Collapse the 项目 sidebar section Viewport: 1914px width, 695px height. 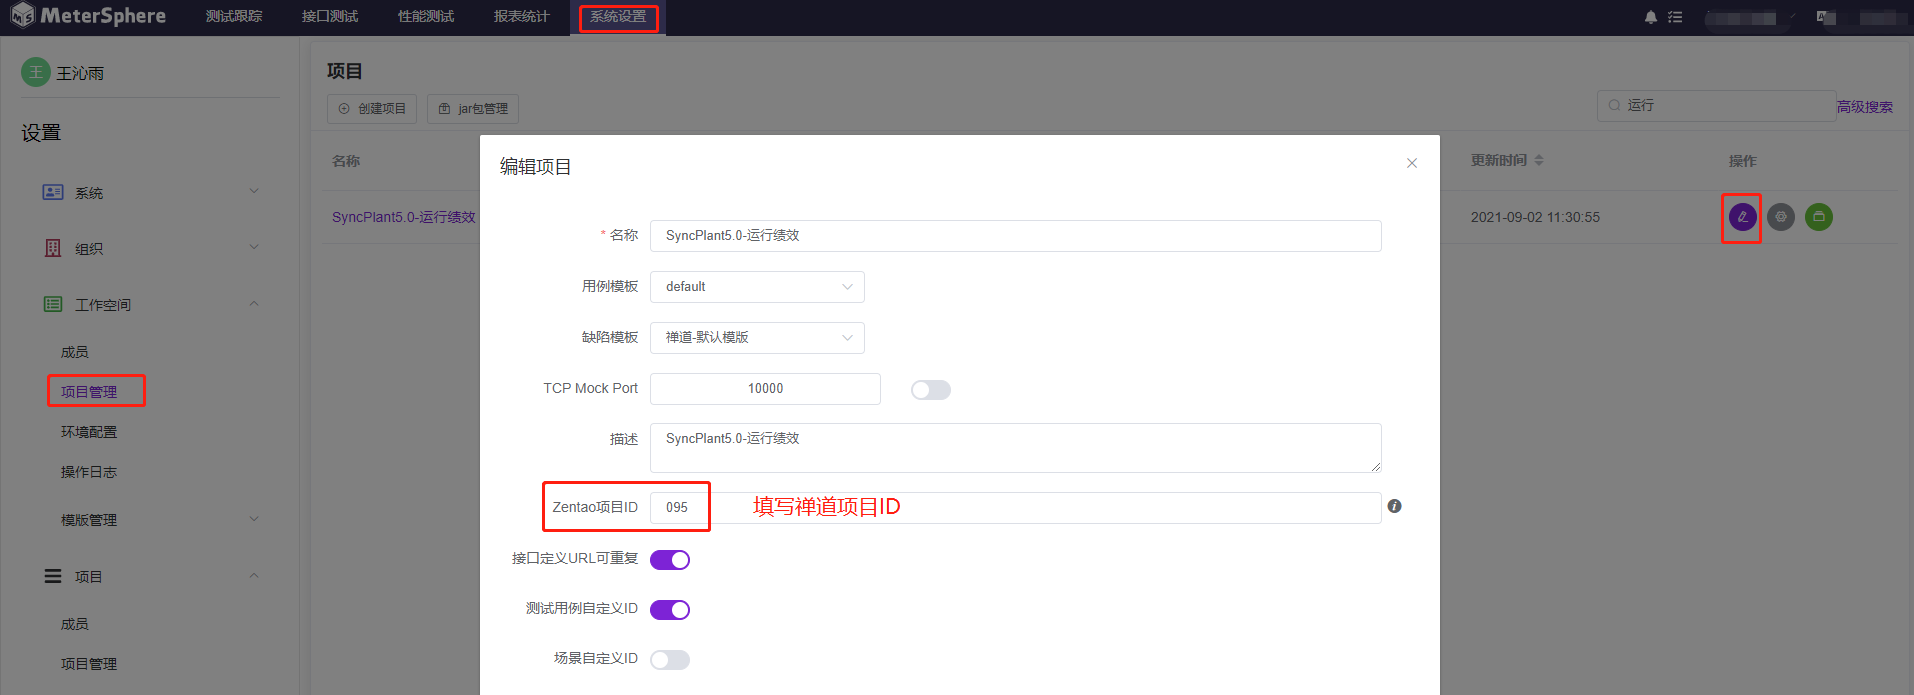254,575
